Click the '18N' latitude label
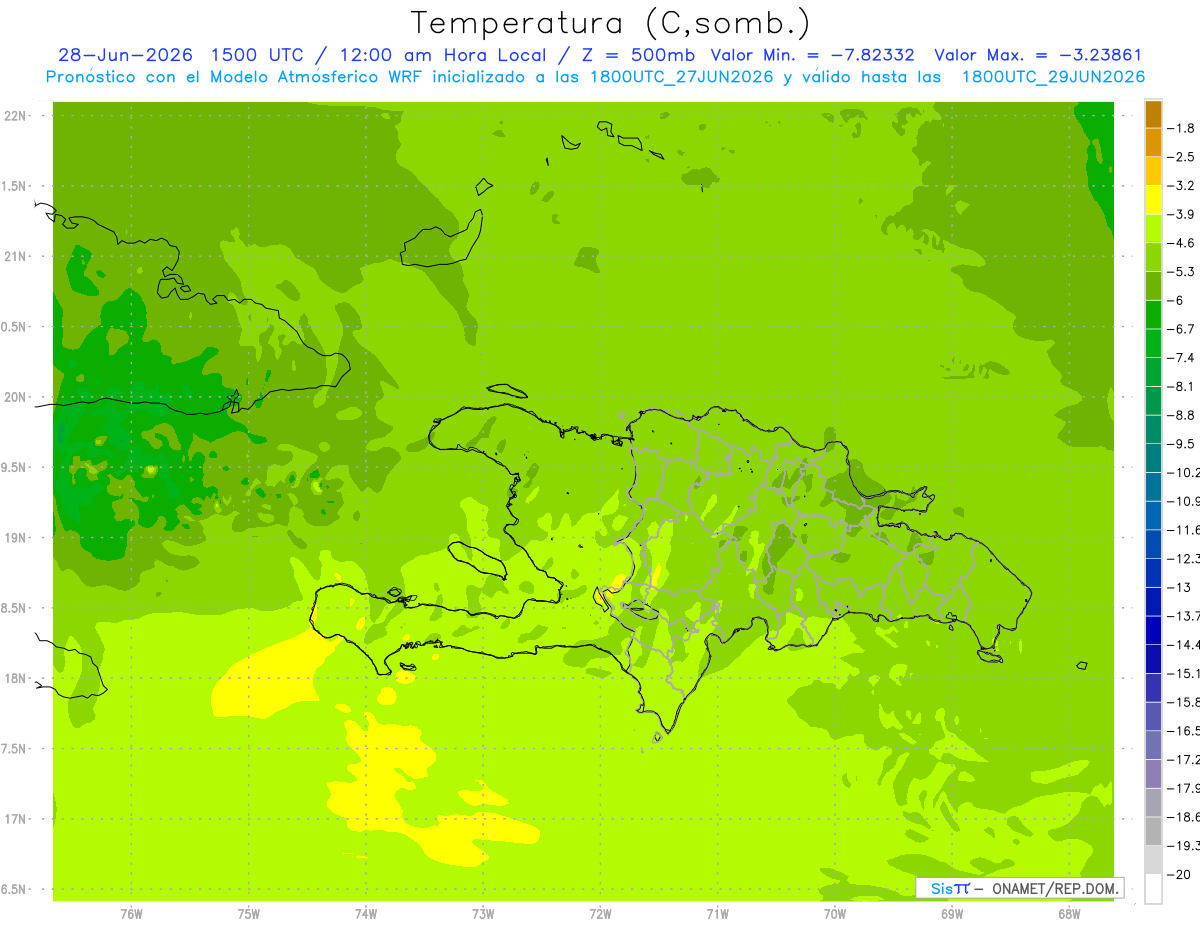The image size is (1200, 927). pyautogui.click(x=15, y=679)
